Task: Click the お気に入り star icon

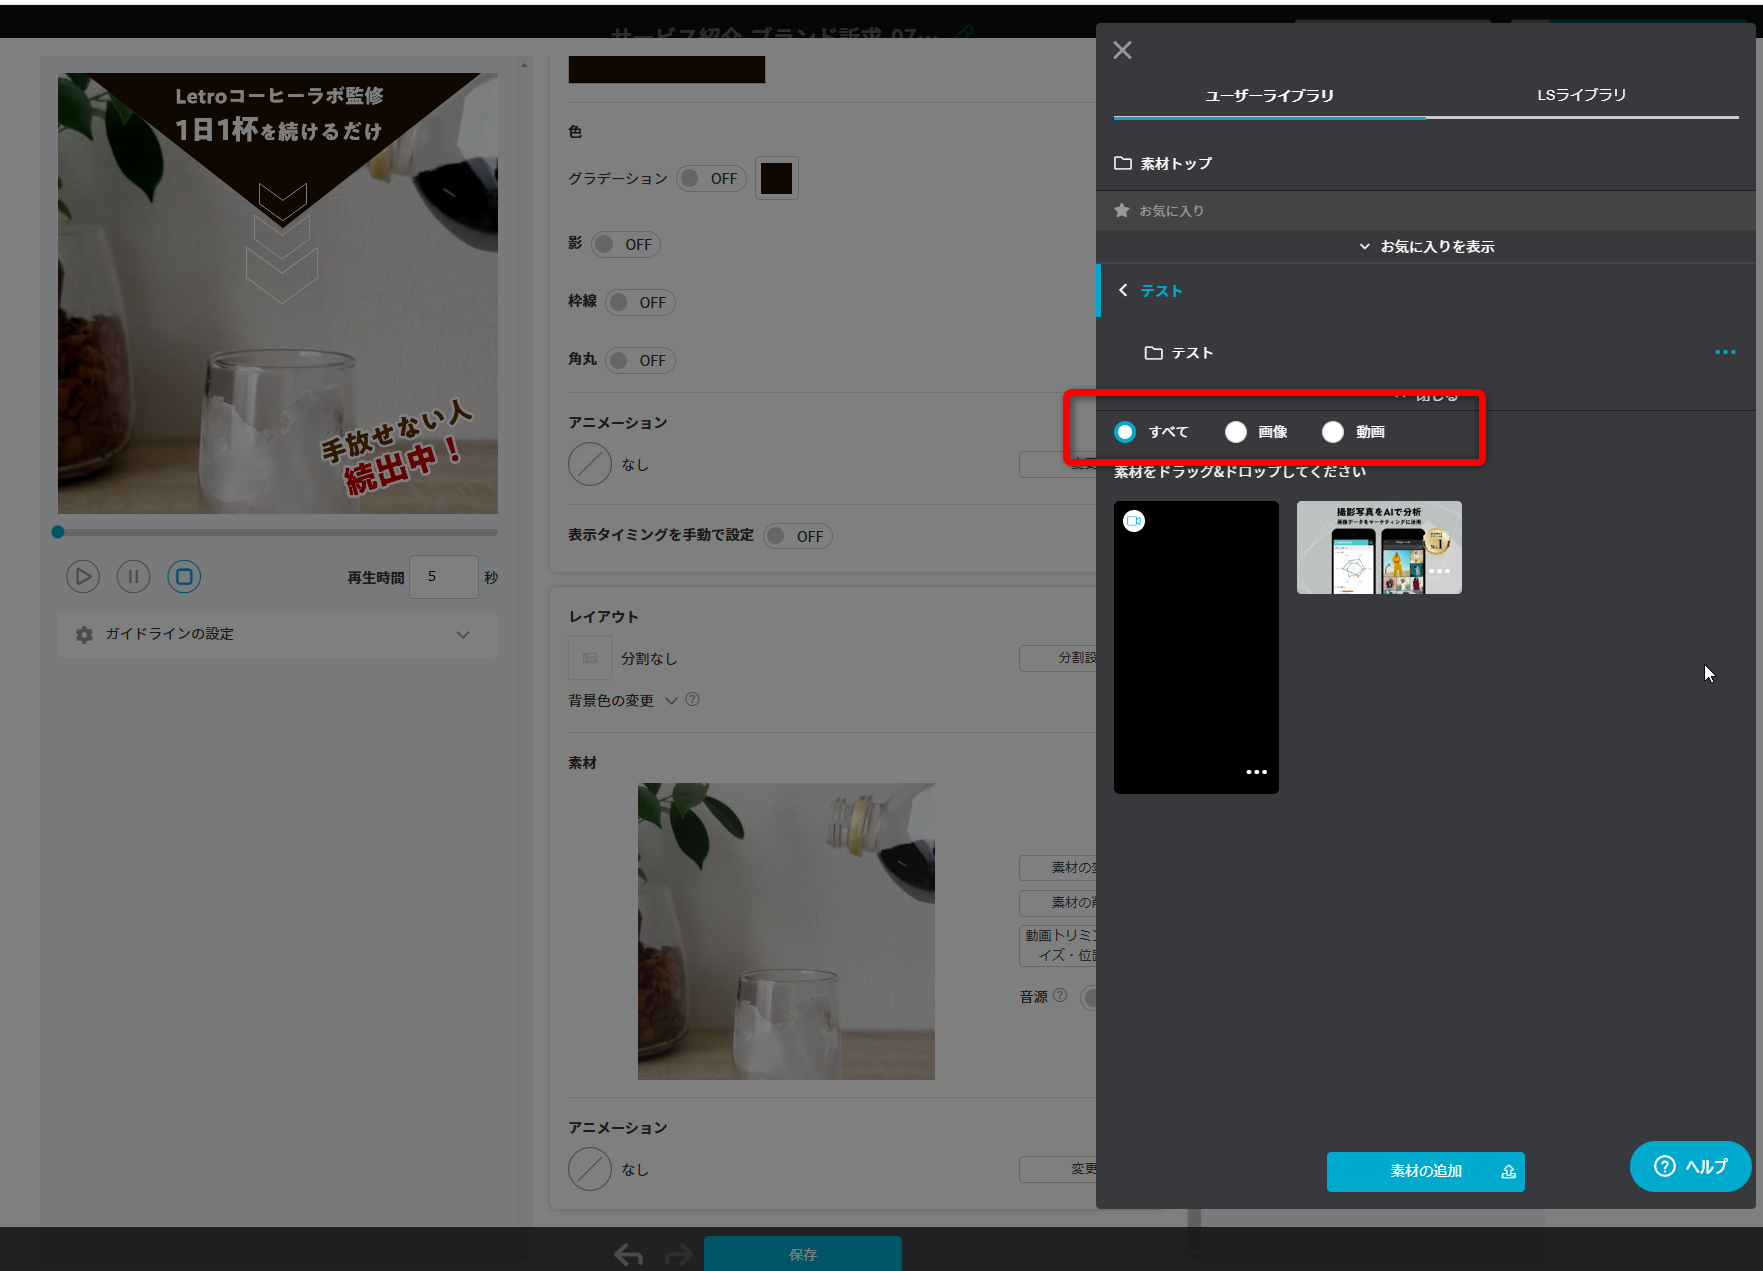Action: (x=1122, y=210)
